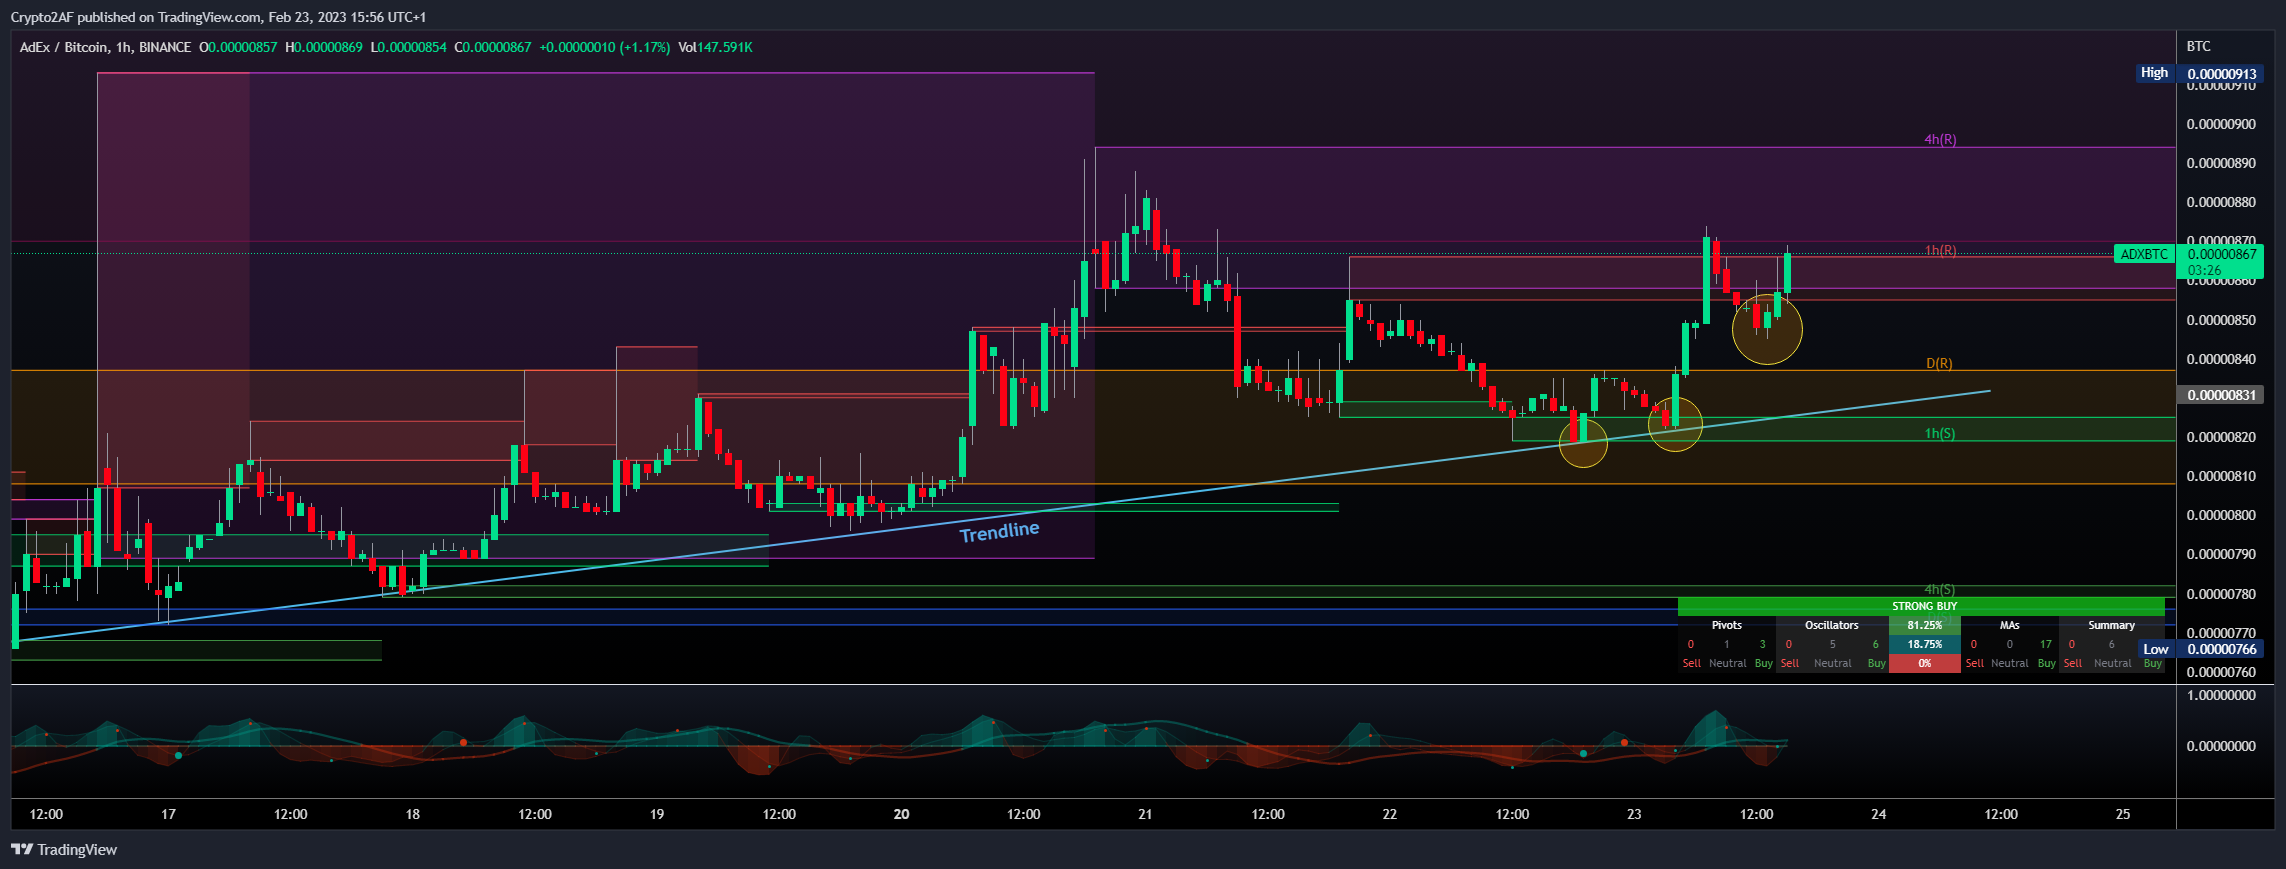Click the 'Summary' column heading
This screenshot has width=2286, height=869.
(x=2112, y=625)
